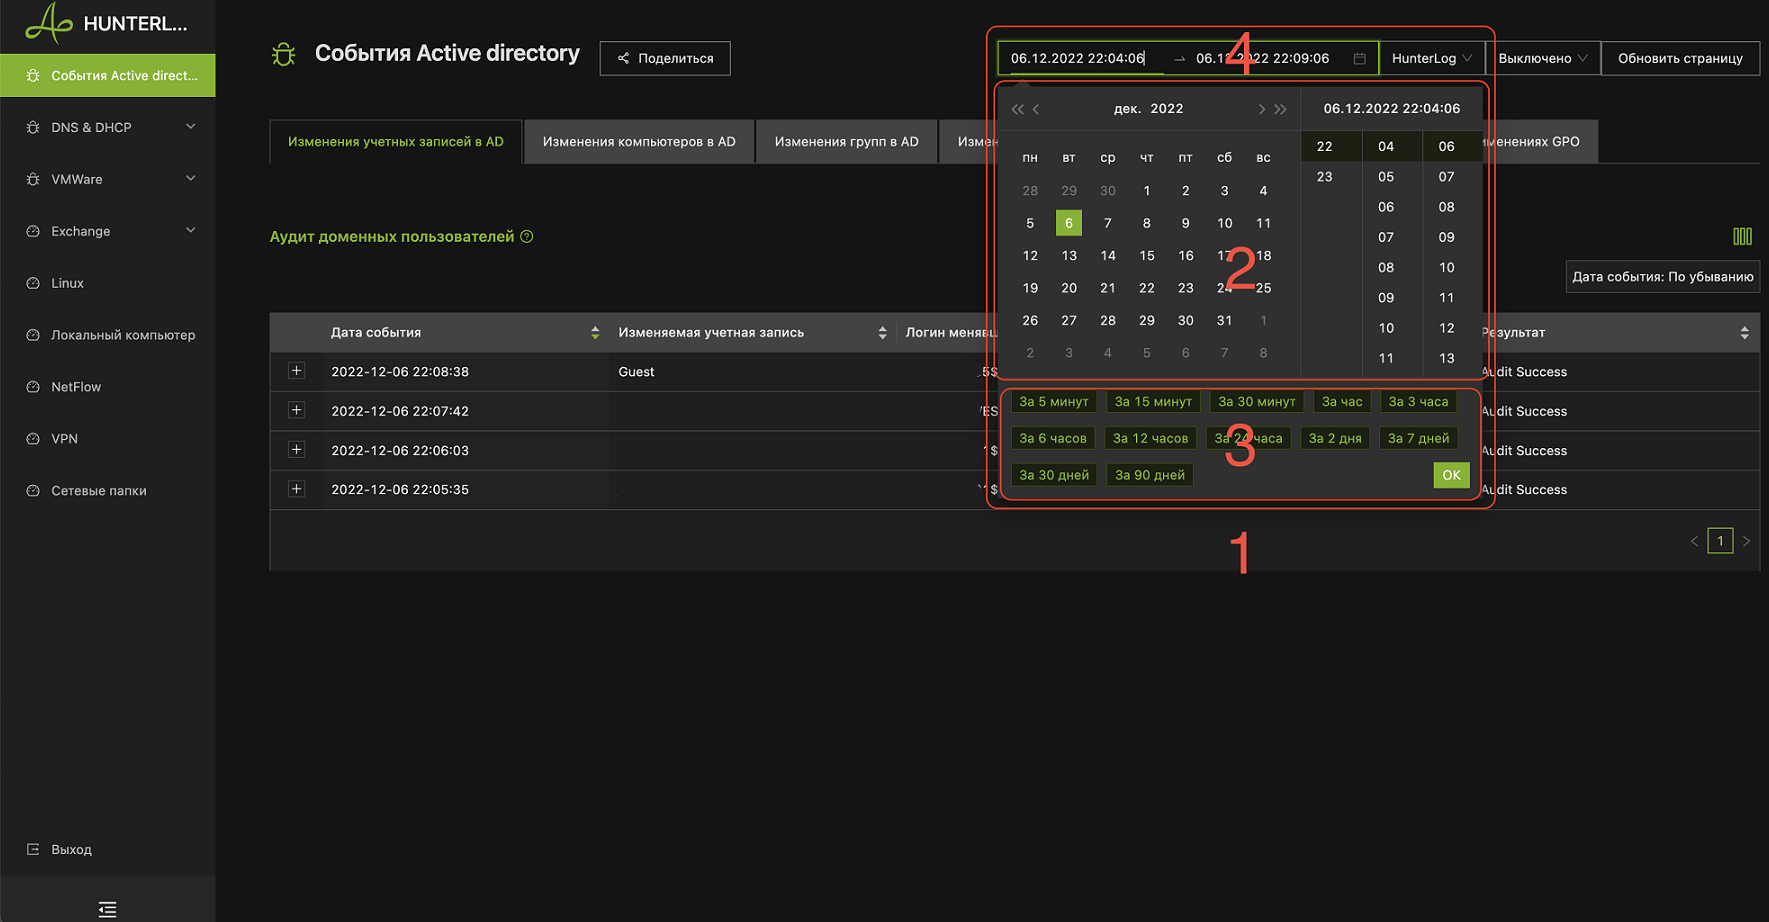Pick December 31 in the calendar
Image resolution: width=1769 pixels, height=922 pixels.
coord(1224,321)
